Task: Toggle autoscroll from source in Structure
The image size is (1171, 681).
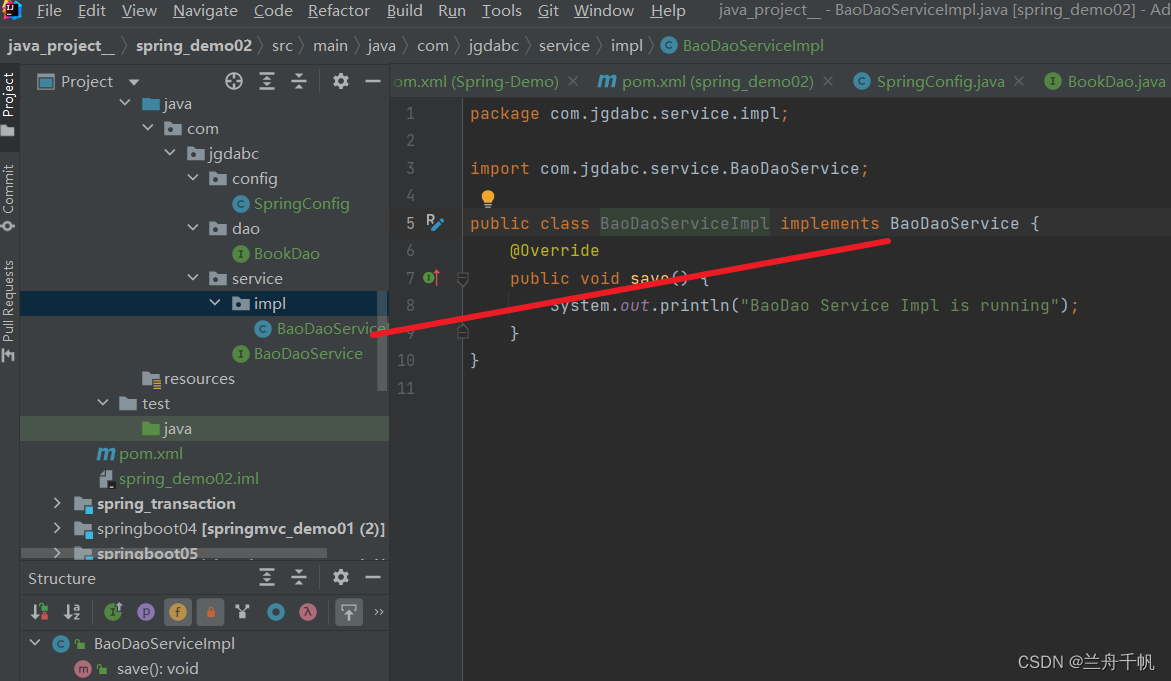Action: (x=349, y=612)
